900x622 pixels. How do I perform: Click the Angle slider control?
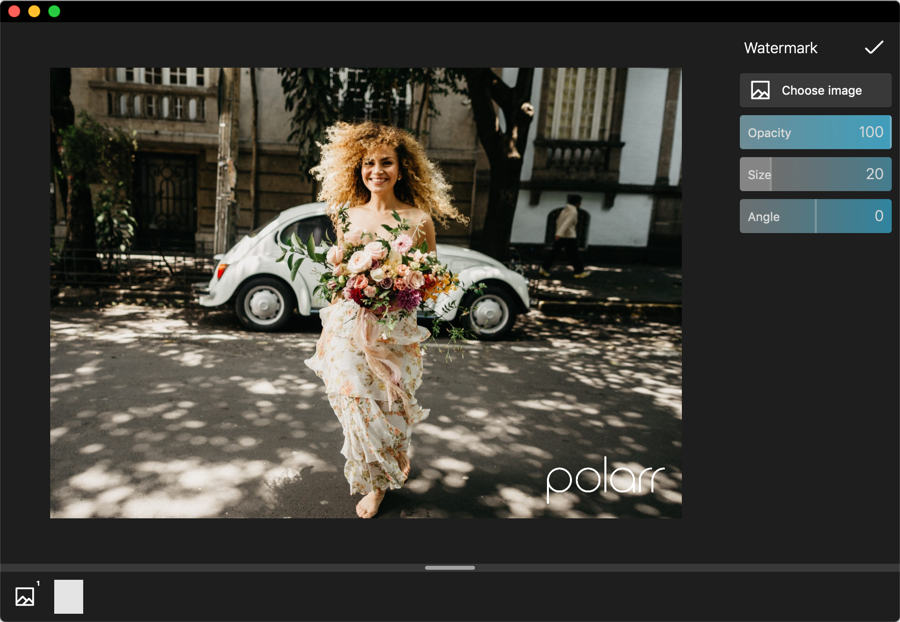click(815, 216)
